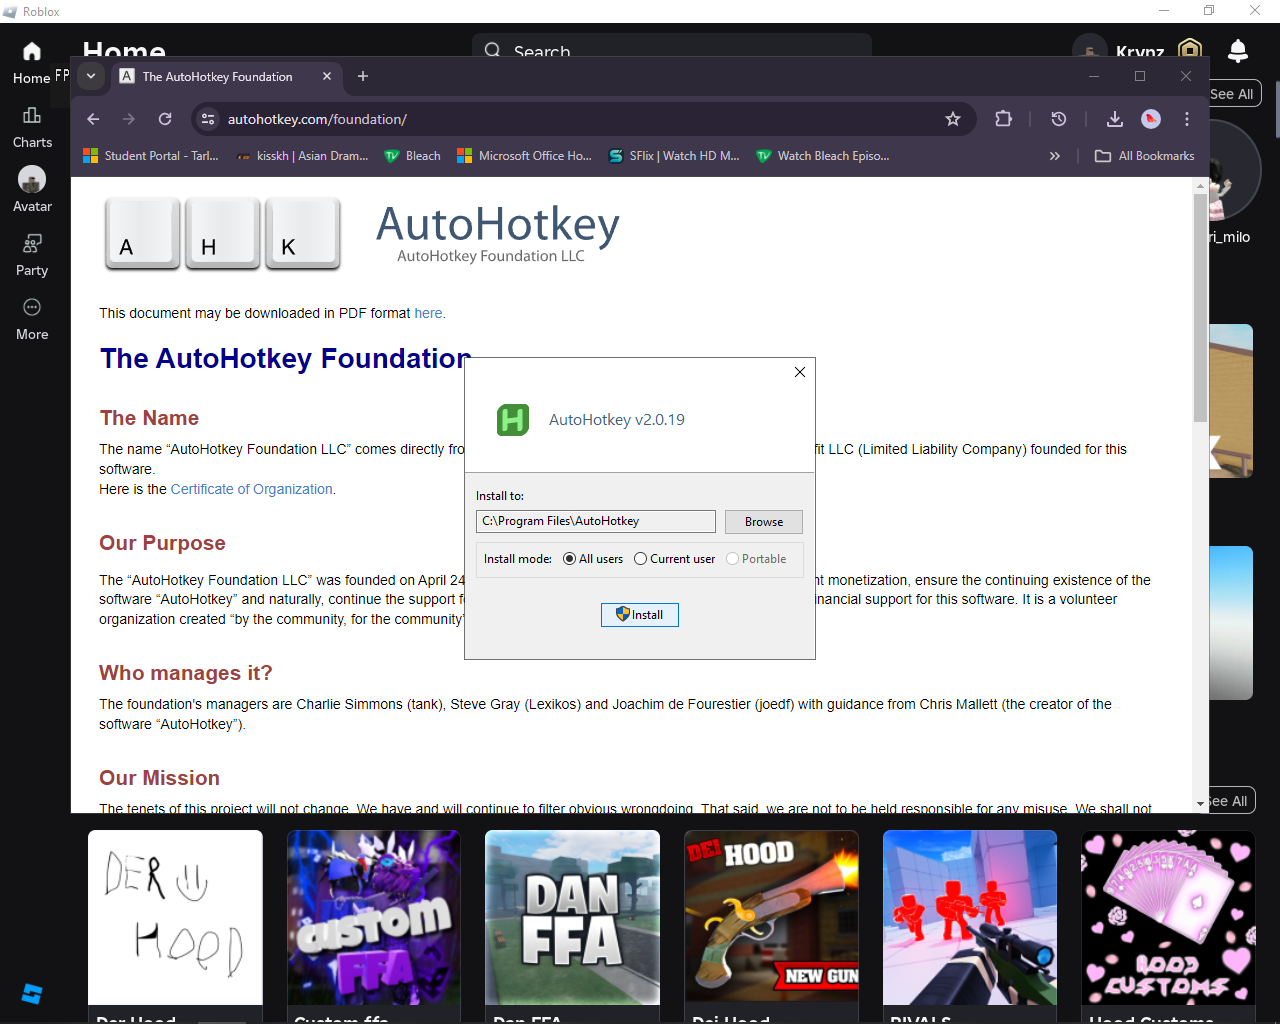Click the install path input field
The width and height of the screenshot is (1280, 1024).
pyautogui.click(x=596, y=521)
